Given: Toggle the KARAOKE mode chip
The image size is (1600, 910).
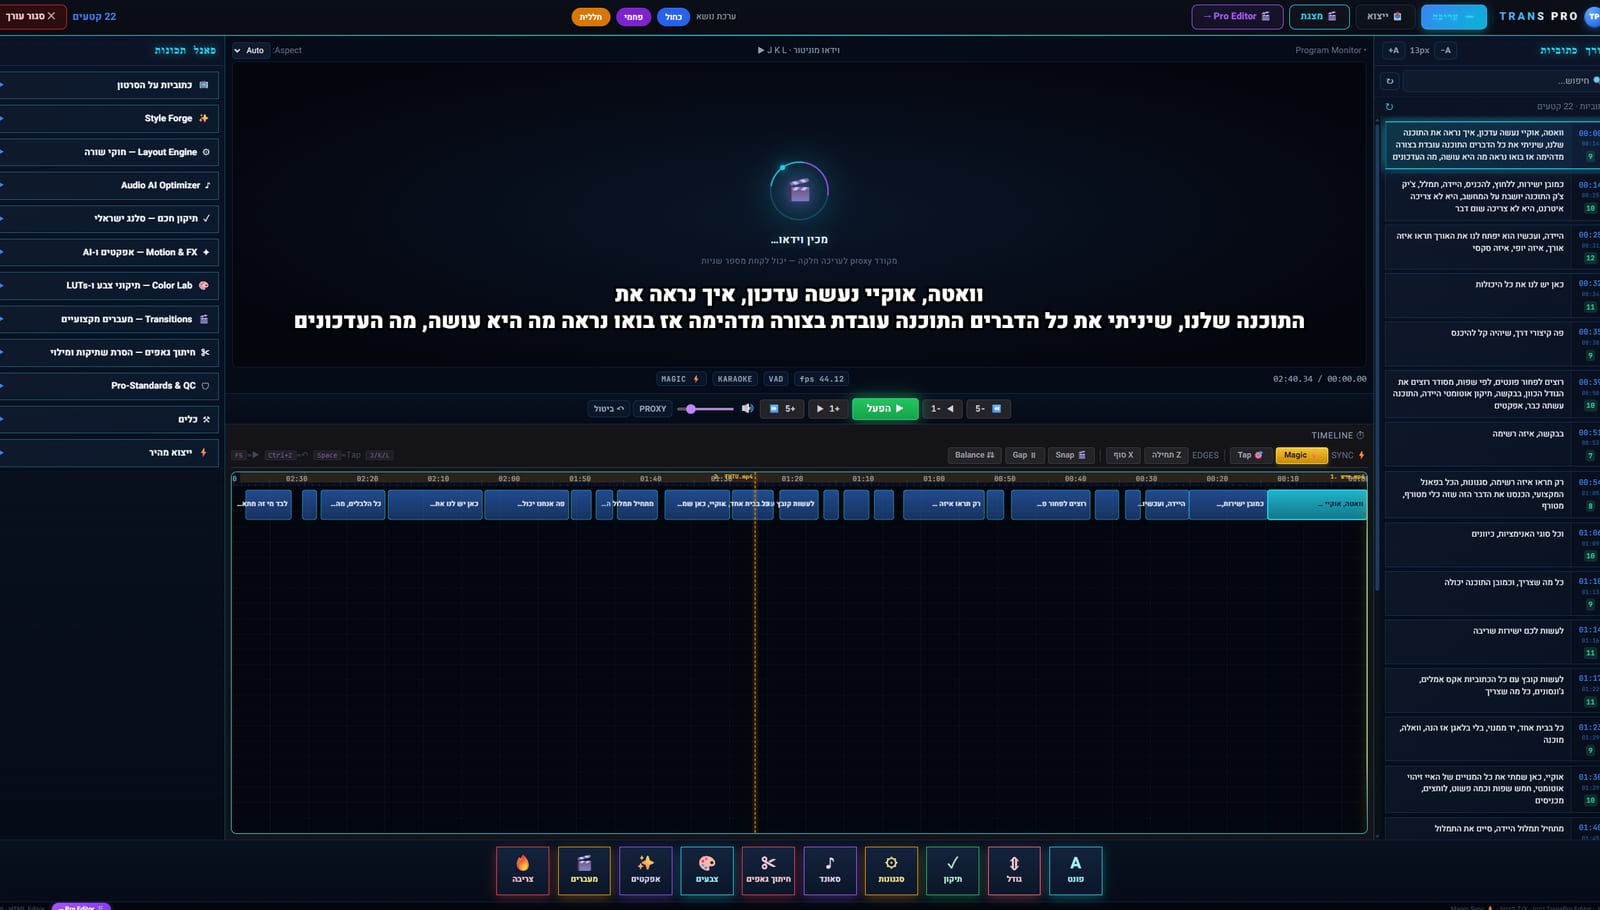Looking at the screenshot, I should 735,379.
